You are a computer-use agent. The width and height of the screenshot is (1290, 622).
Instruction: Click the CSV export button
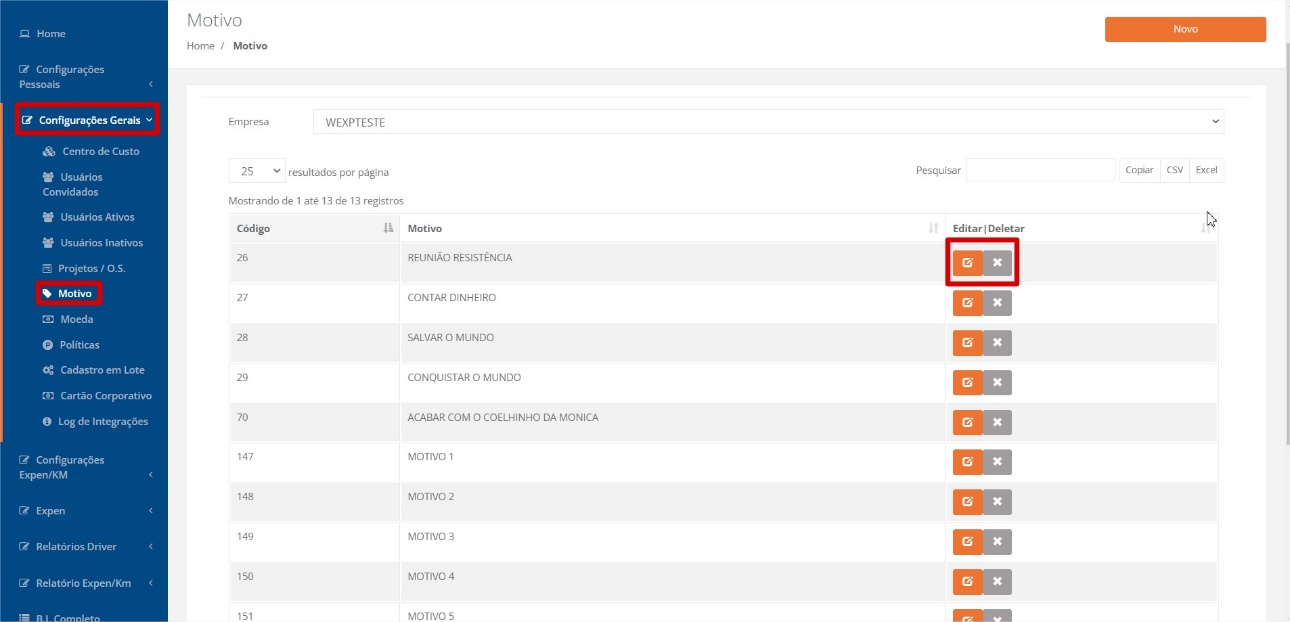pos(1175,170)
